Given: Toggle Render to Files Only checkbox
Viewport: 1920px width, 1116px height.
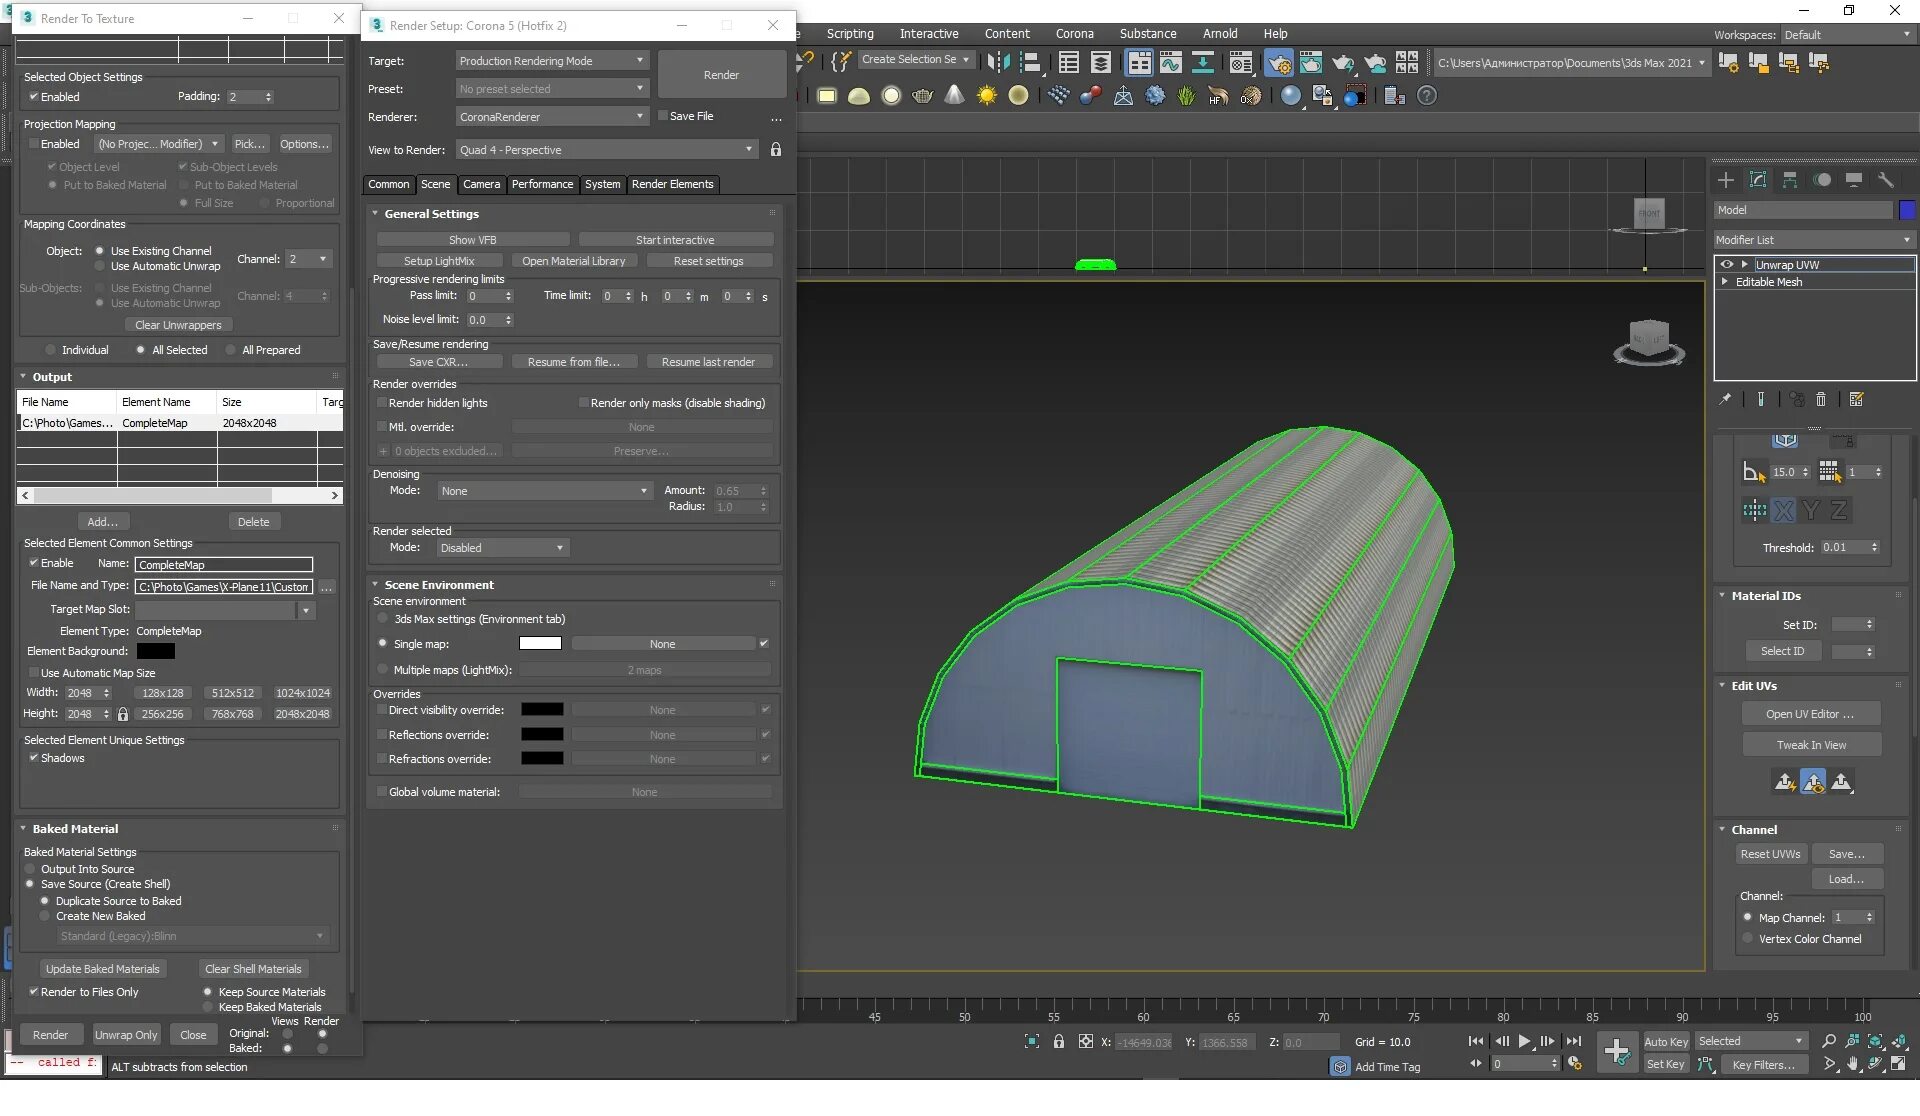Looking at the screenshot, I should pos(34,992).
